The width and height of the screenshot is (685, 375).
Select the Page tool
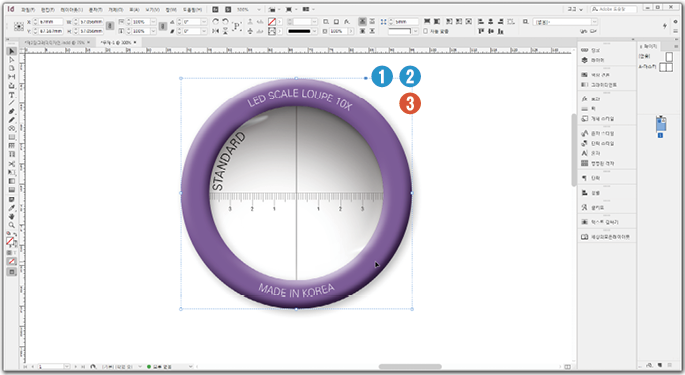pos(12,68)
